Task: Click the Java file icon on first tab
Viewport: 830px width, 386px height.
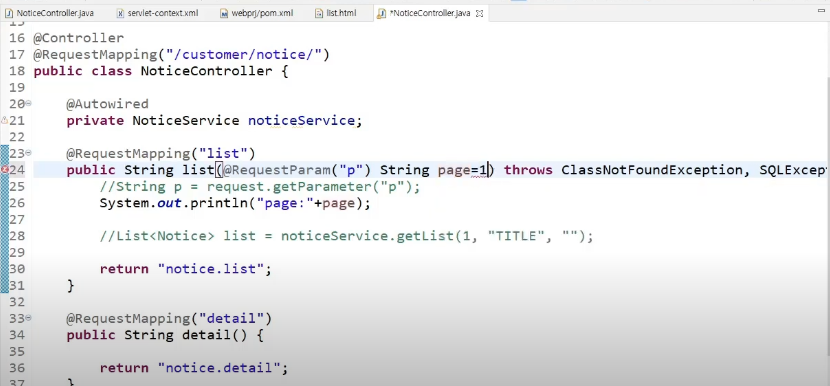Action: [9, 13]
